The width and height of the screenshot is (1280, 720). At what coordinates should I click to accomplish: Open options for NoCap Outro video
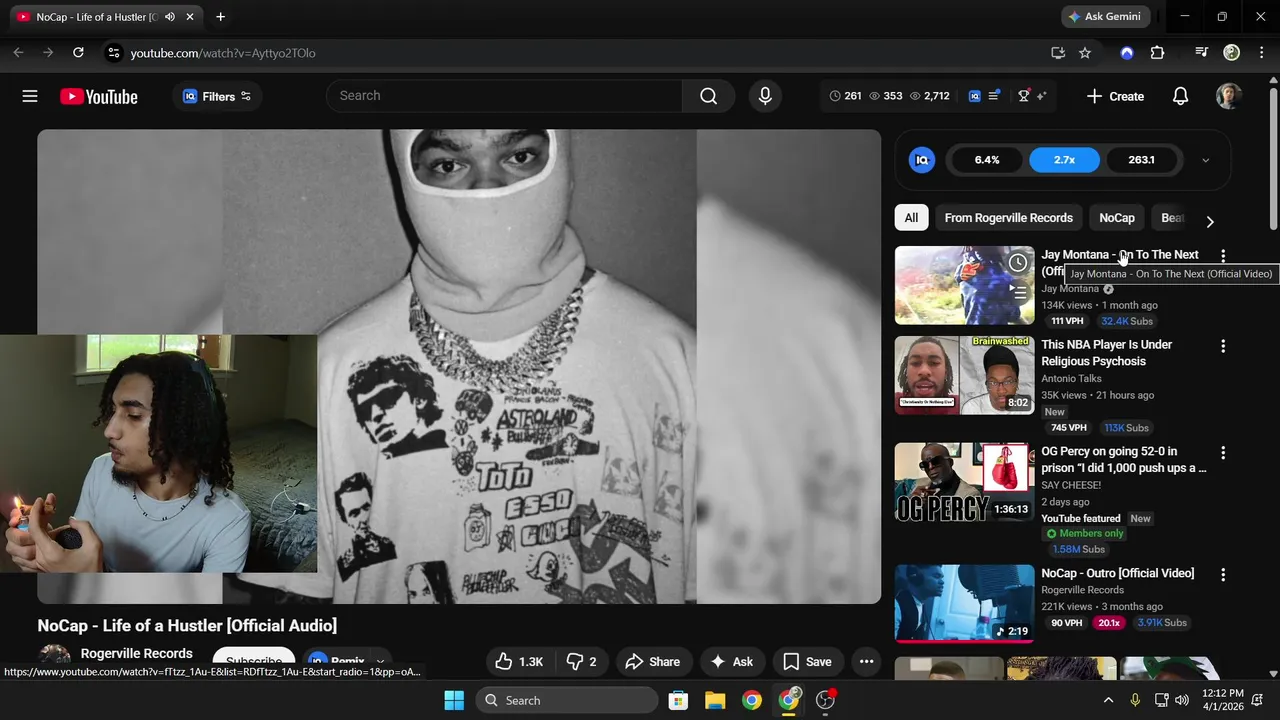pyautogui.click(x=1222, y=575)
